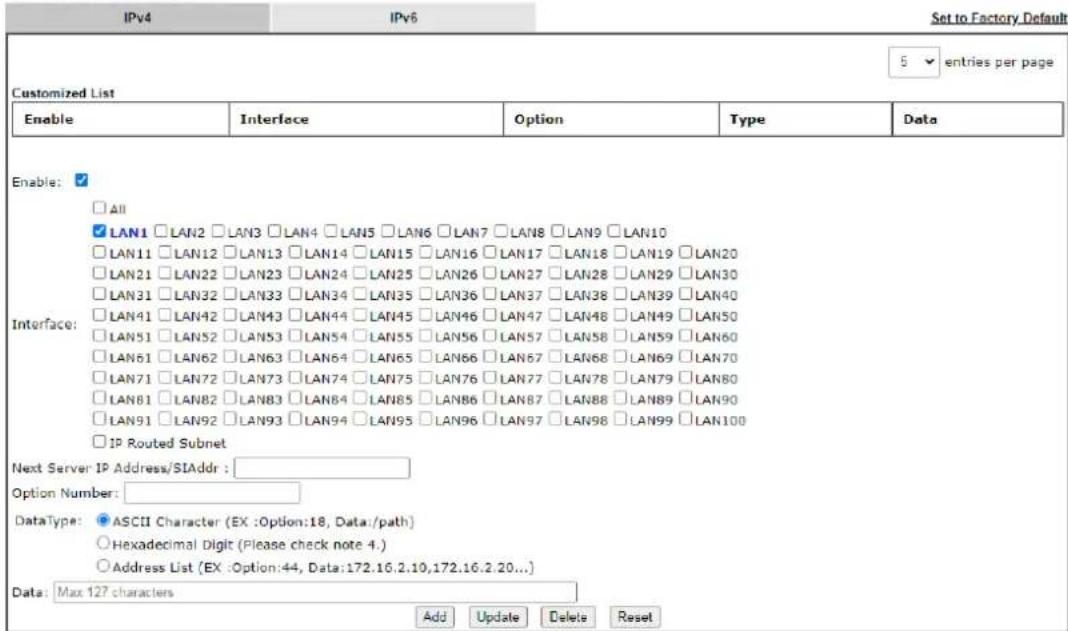Select the LAN80 checkbox
Image resolution: width=1068 pixels, height=631 pixels.
(685, 377)
